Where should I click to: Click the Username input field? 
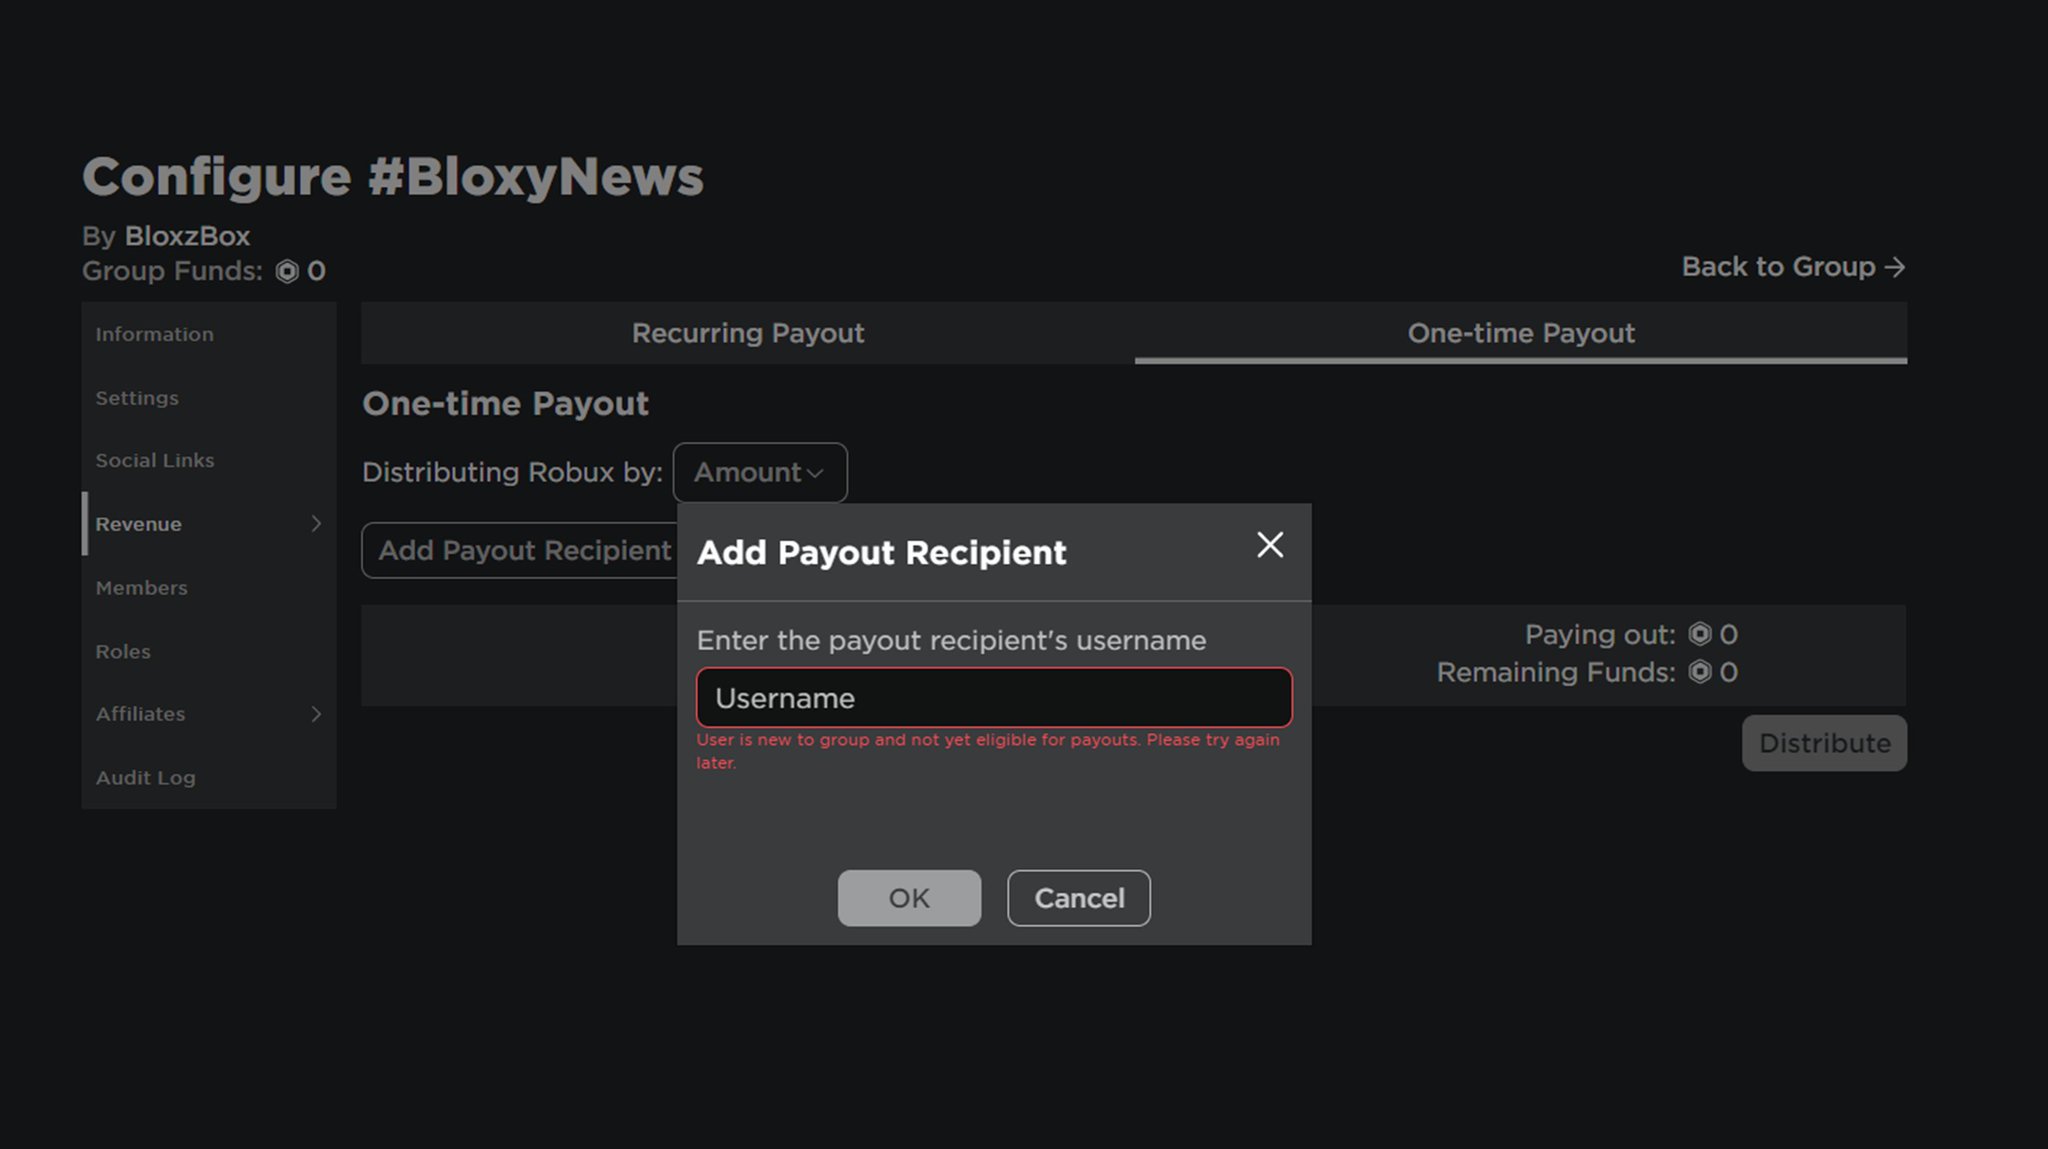(x=994, y=696)
